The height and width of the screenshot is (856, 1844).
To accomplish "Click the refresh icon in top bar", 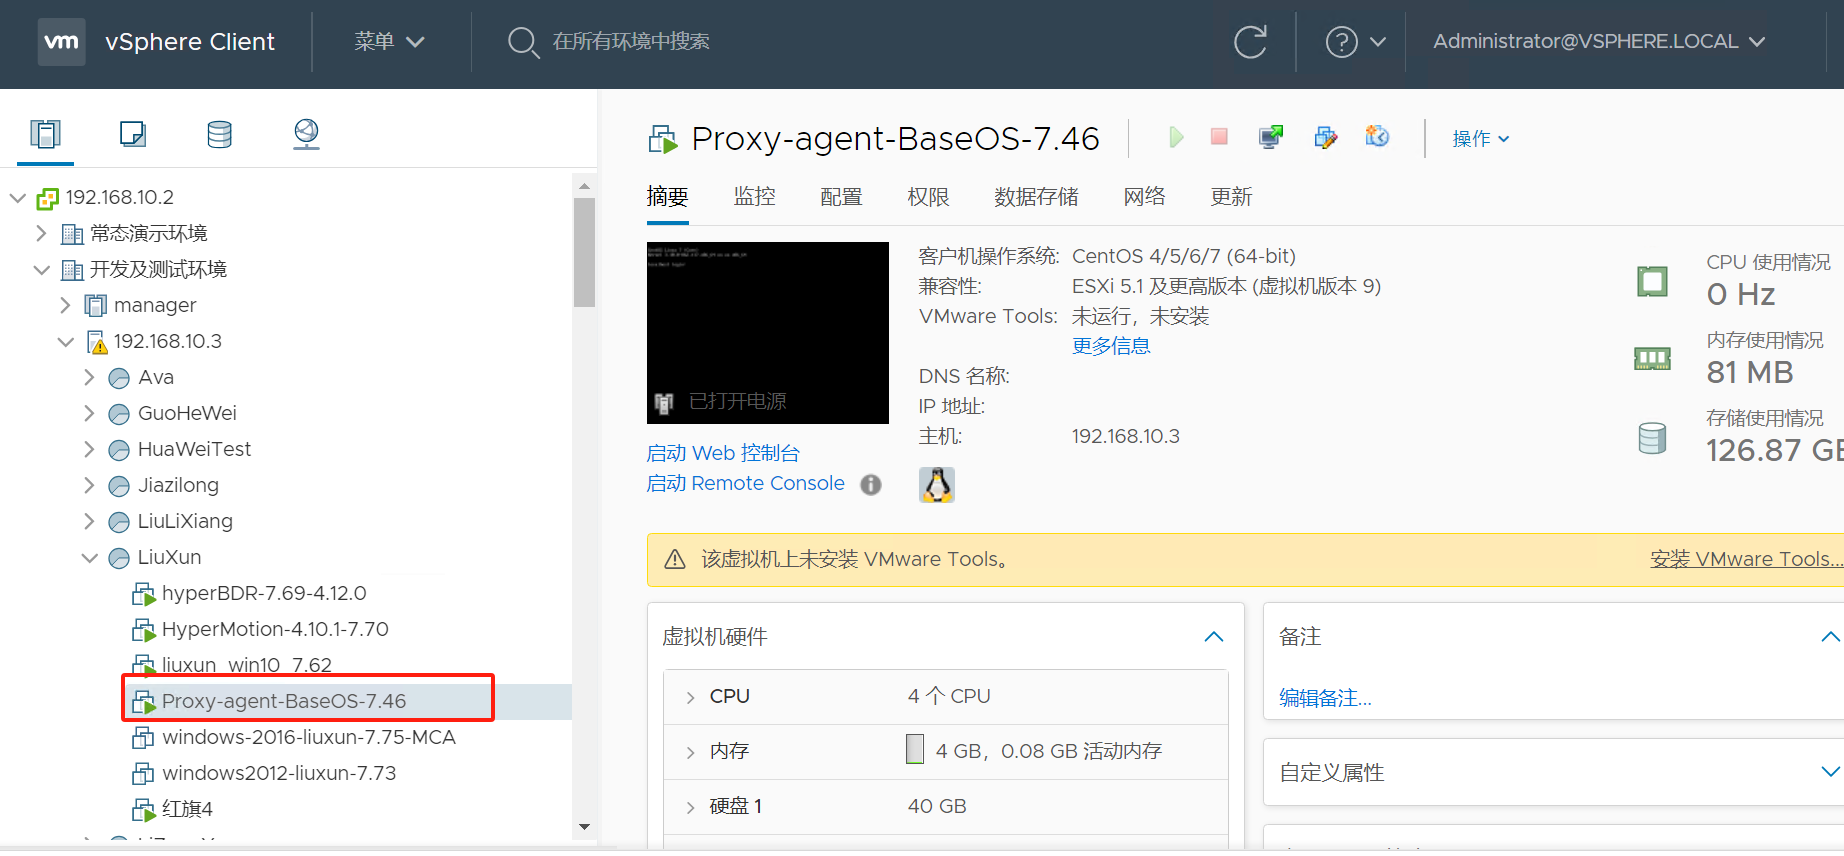I will tap(1250, 41).
